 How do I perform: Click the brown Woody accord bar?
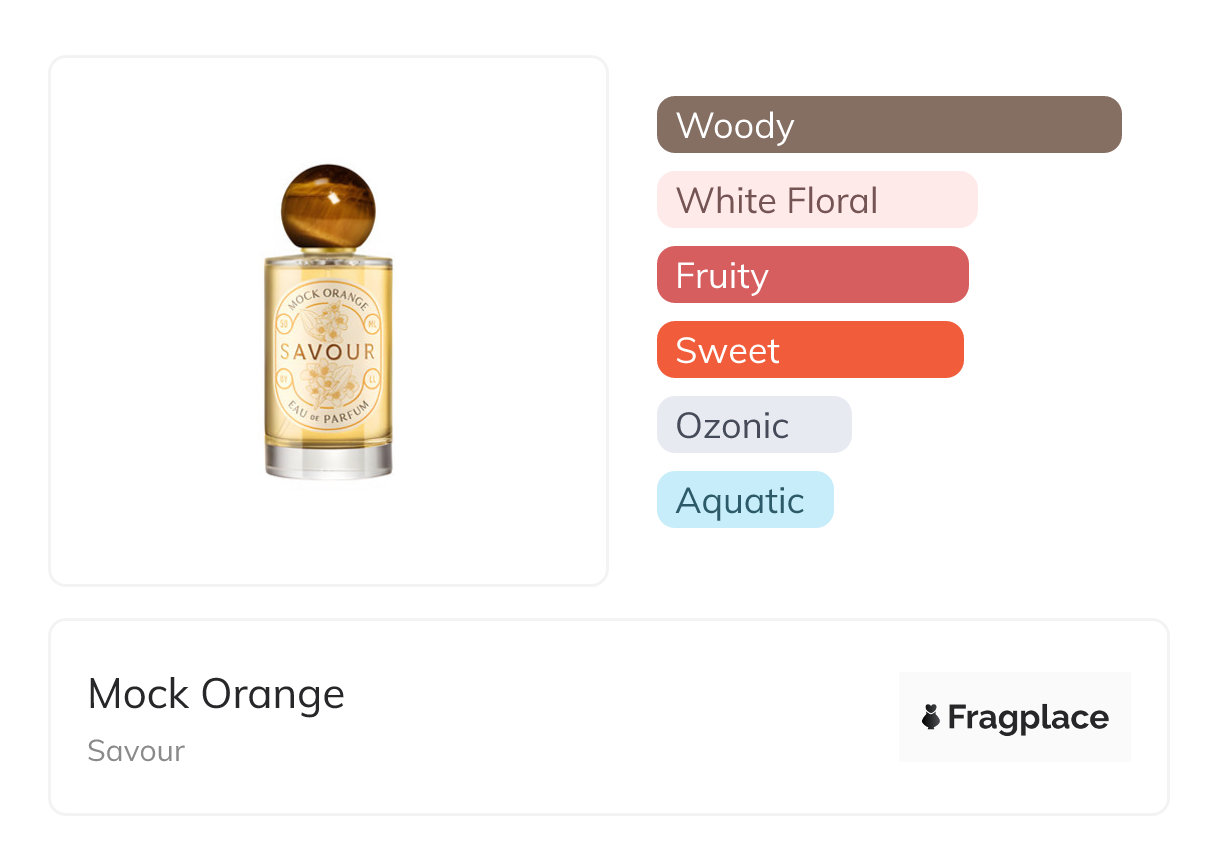coord(888,125)
